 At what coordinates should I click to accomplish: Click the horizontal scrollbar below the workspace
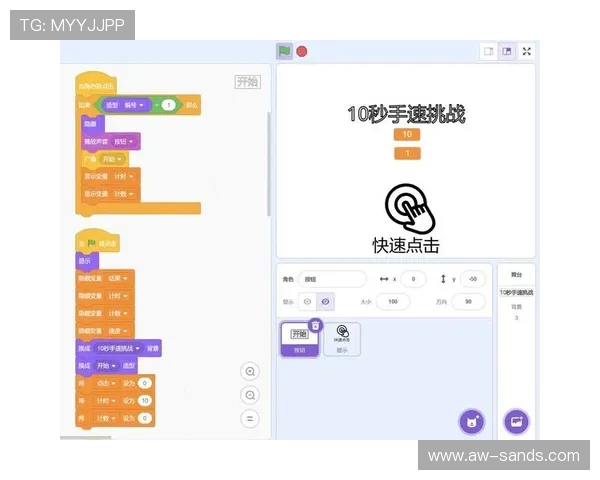click(86, 438)
